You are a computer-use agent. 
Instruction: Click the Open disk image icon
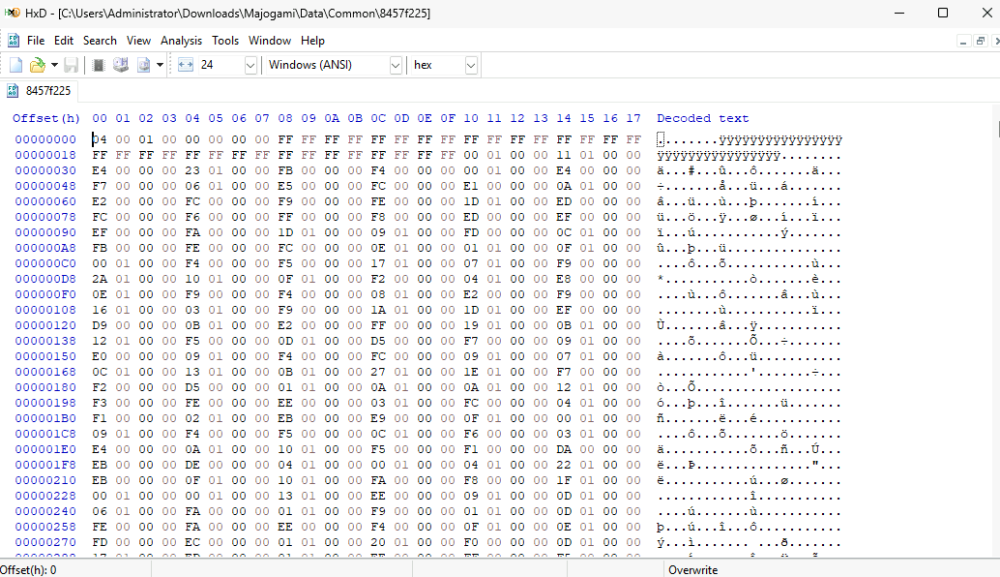[143, 65]
